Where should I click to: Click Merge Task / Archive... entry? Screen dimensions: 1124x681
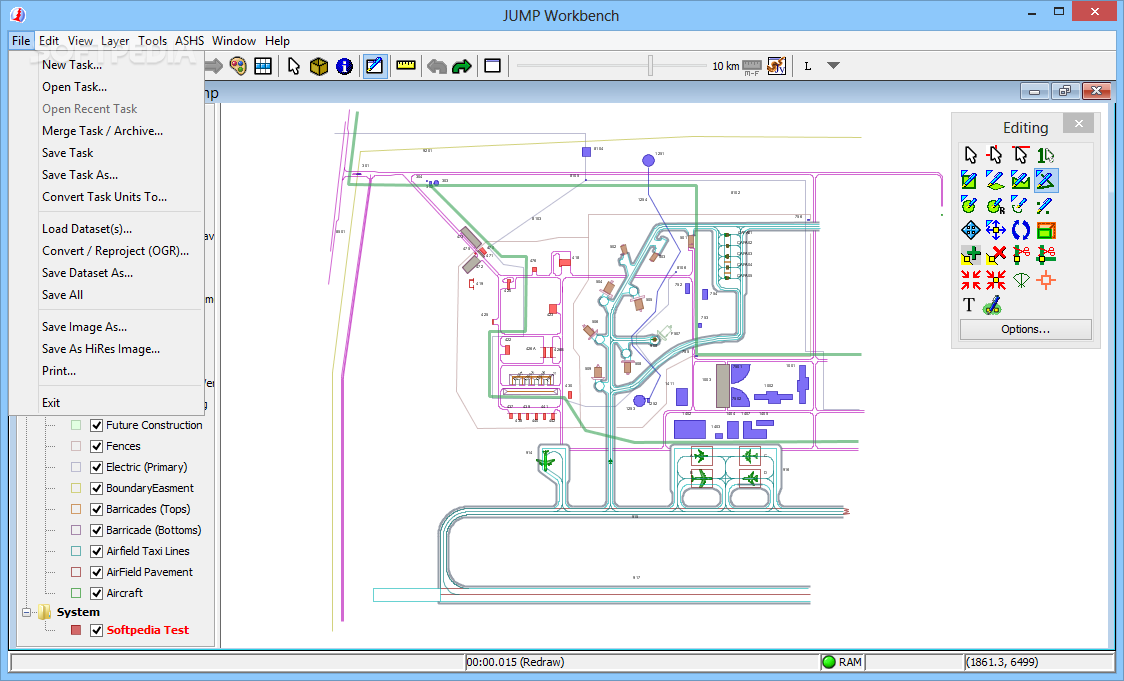[102, 130]
